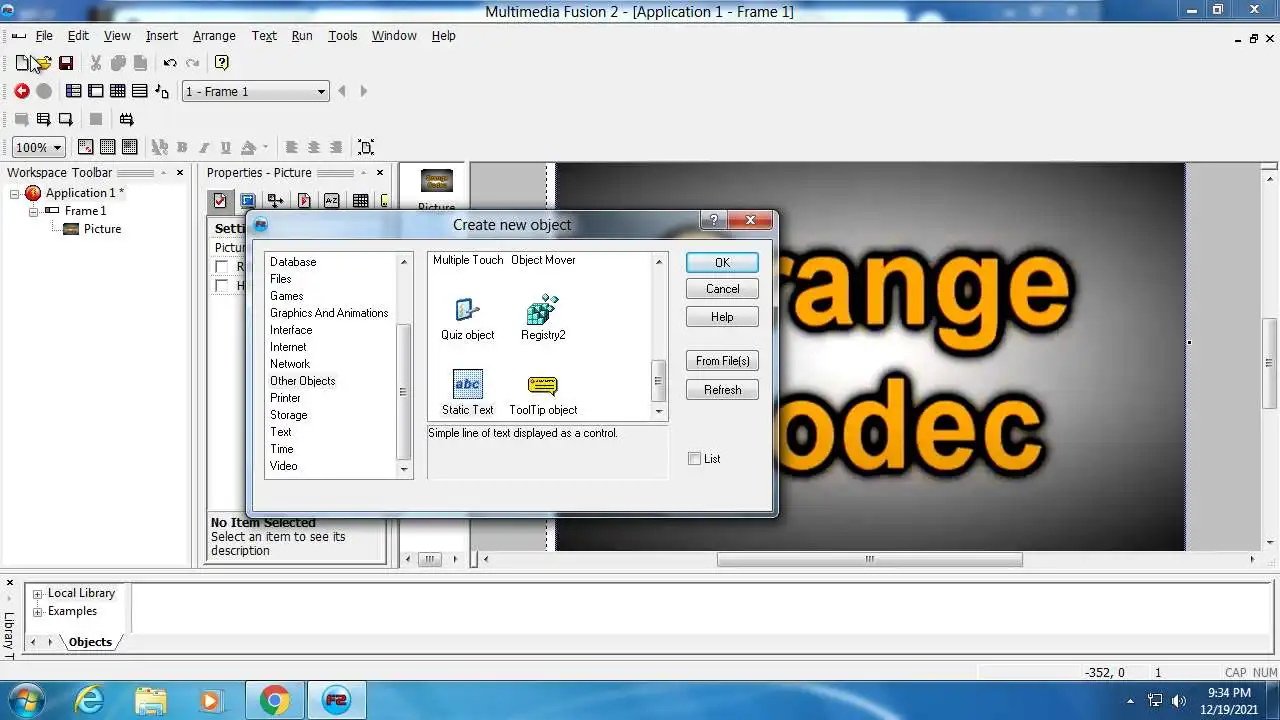
Task: Select the Registry2 object icon
Action: (543, 310)
